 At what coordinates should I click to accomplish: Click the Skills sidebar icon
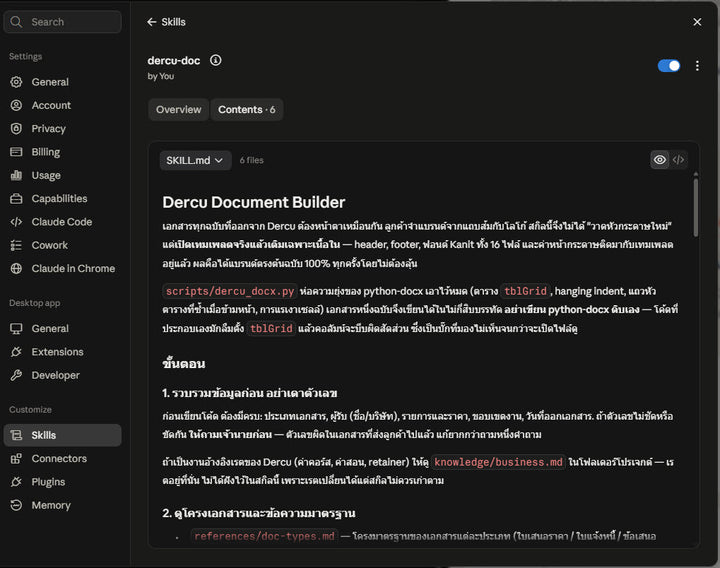coord(16,435)
